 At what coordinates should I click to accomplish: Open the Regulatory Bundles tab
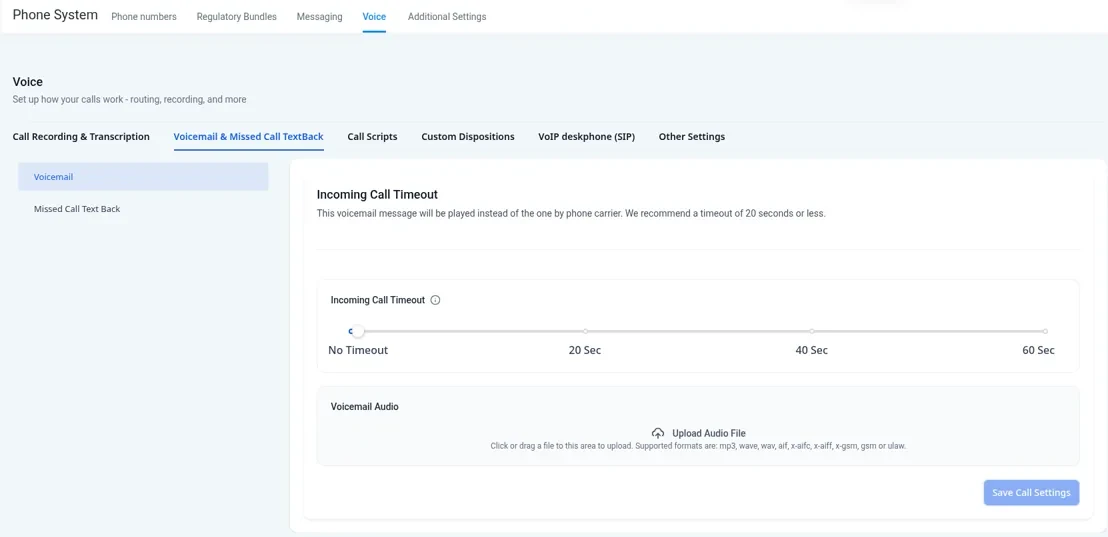[x=237, y=16]
